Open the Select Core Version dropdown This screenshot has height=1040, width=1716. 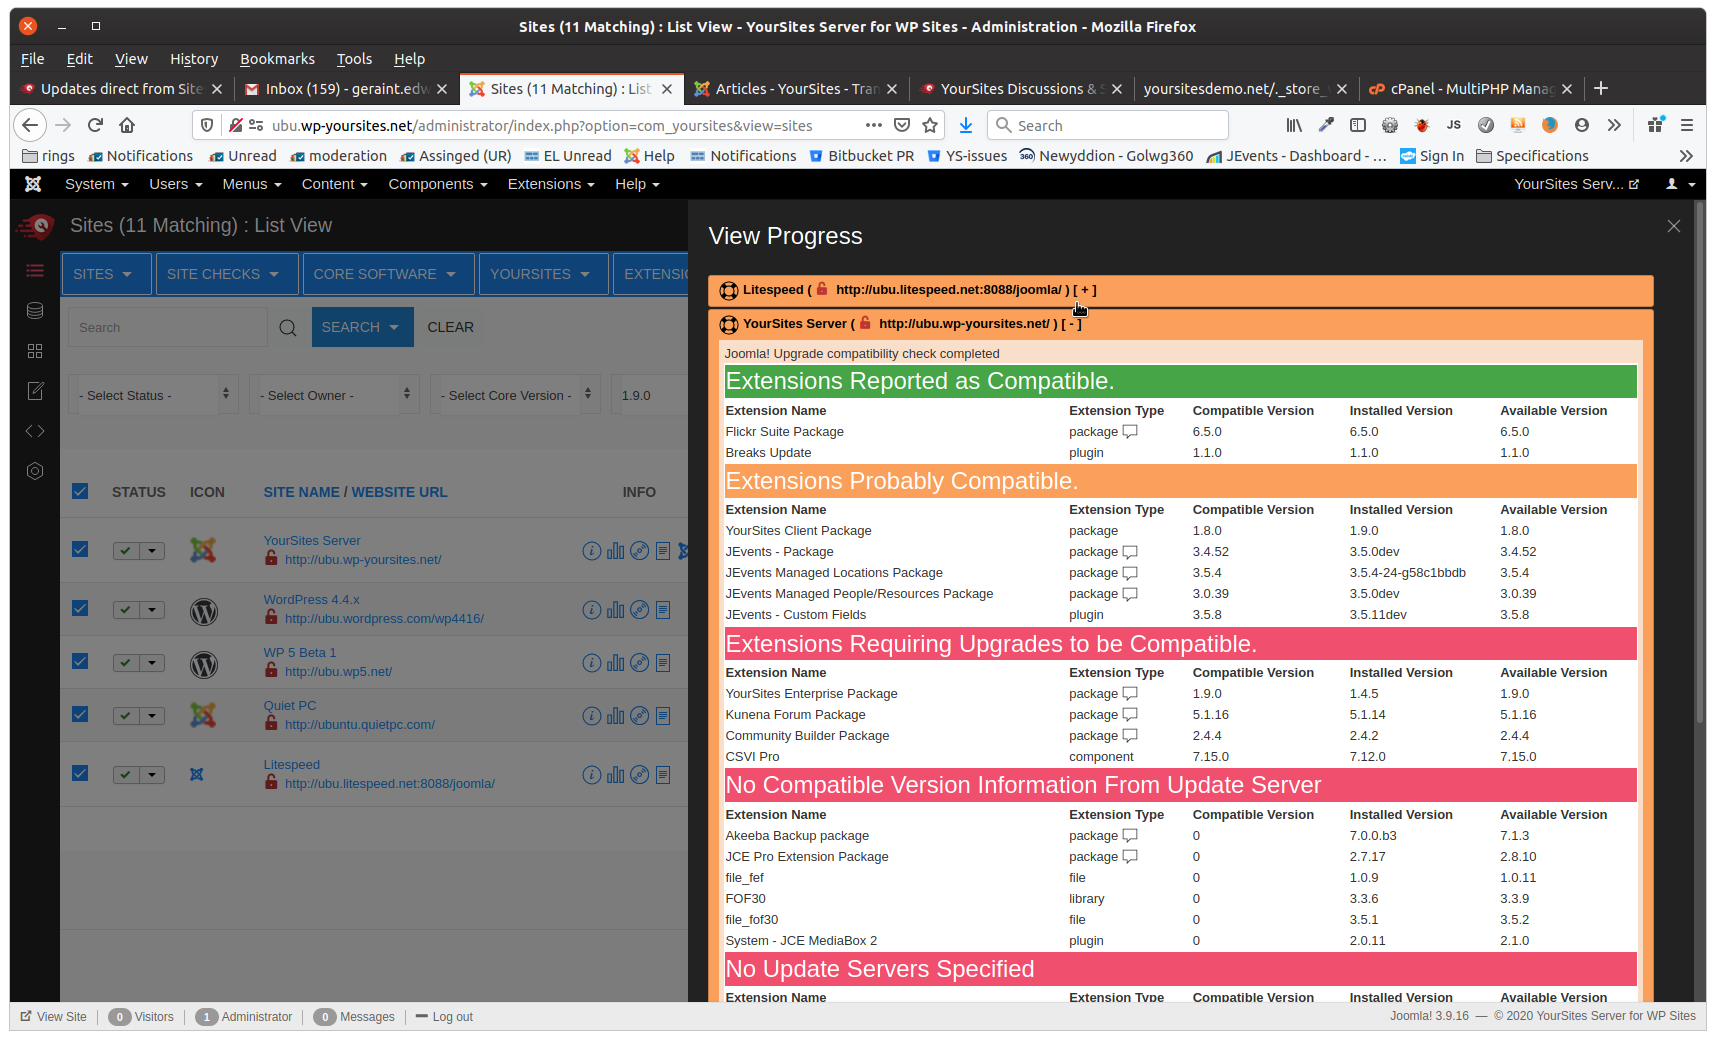(x=516, y=395)
